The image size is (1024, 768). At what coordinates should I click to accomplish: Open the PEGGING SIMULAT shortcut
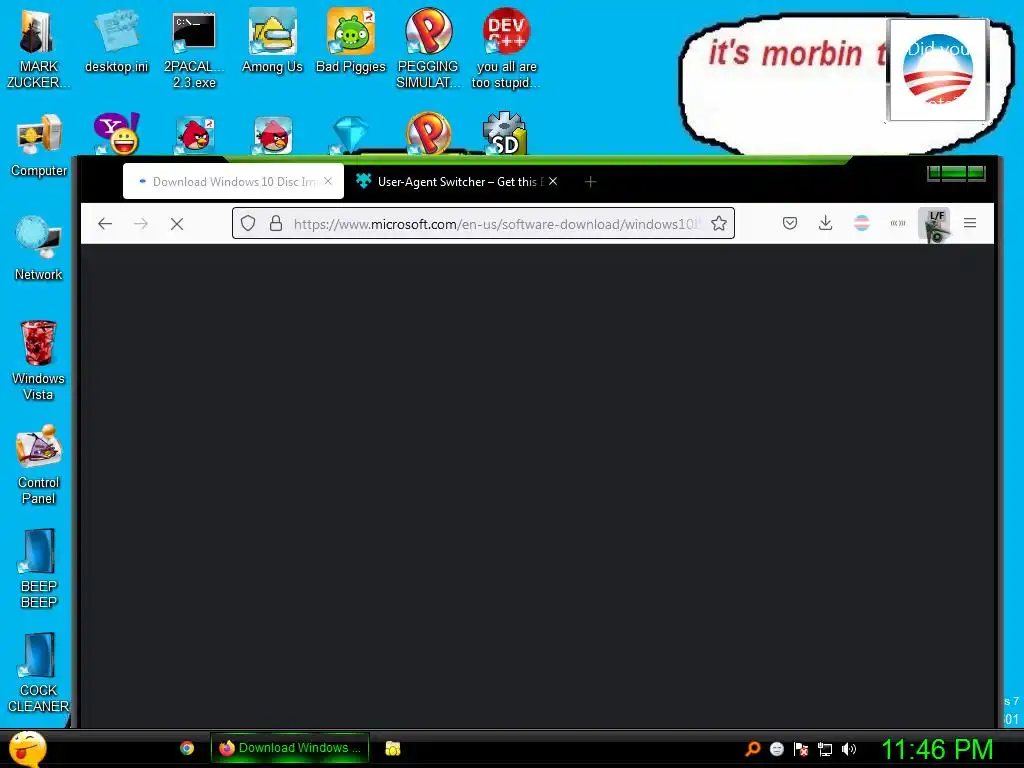428,50
